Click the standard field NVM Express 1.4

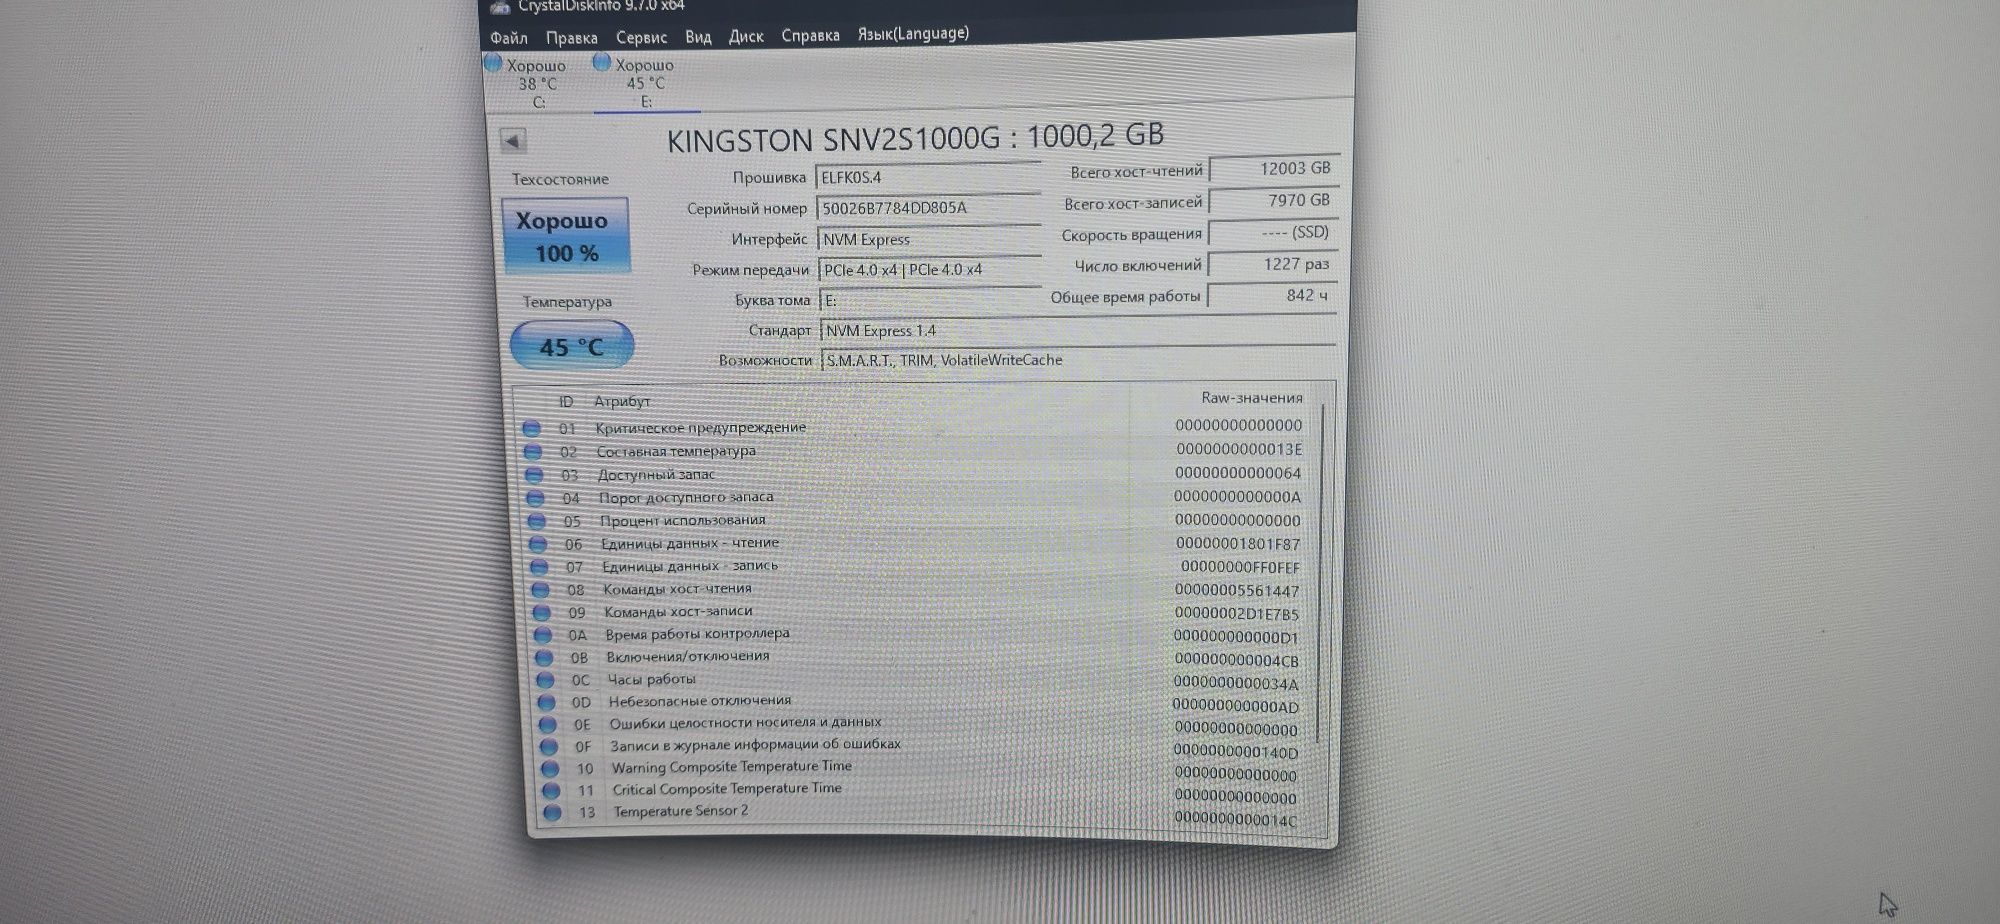(x=1078, y=330)
